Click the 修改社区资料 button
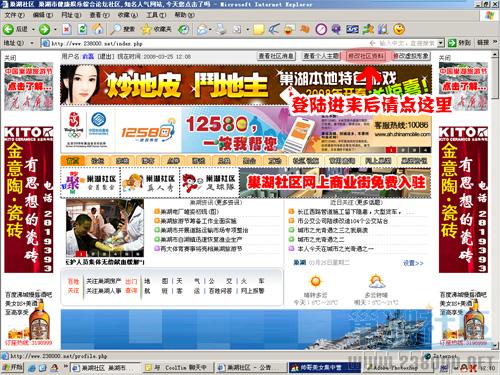 pos(366,56)
